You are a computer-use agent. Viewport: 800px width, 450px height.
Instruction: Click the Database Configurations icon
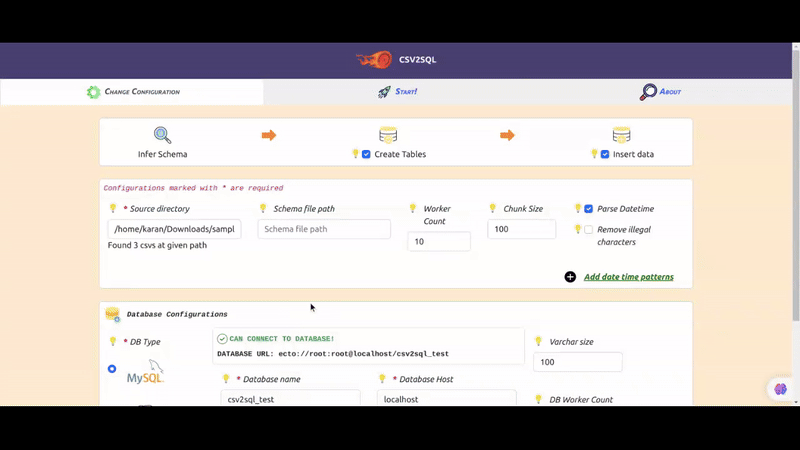point(112,314)
